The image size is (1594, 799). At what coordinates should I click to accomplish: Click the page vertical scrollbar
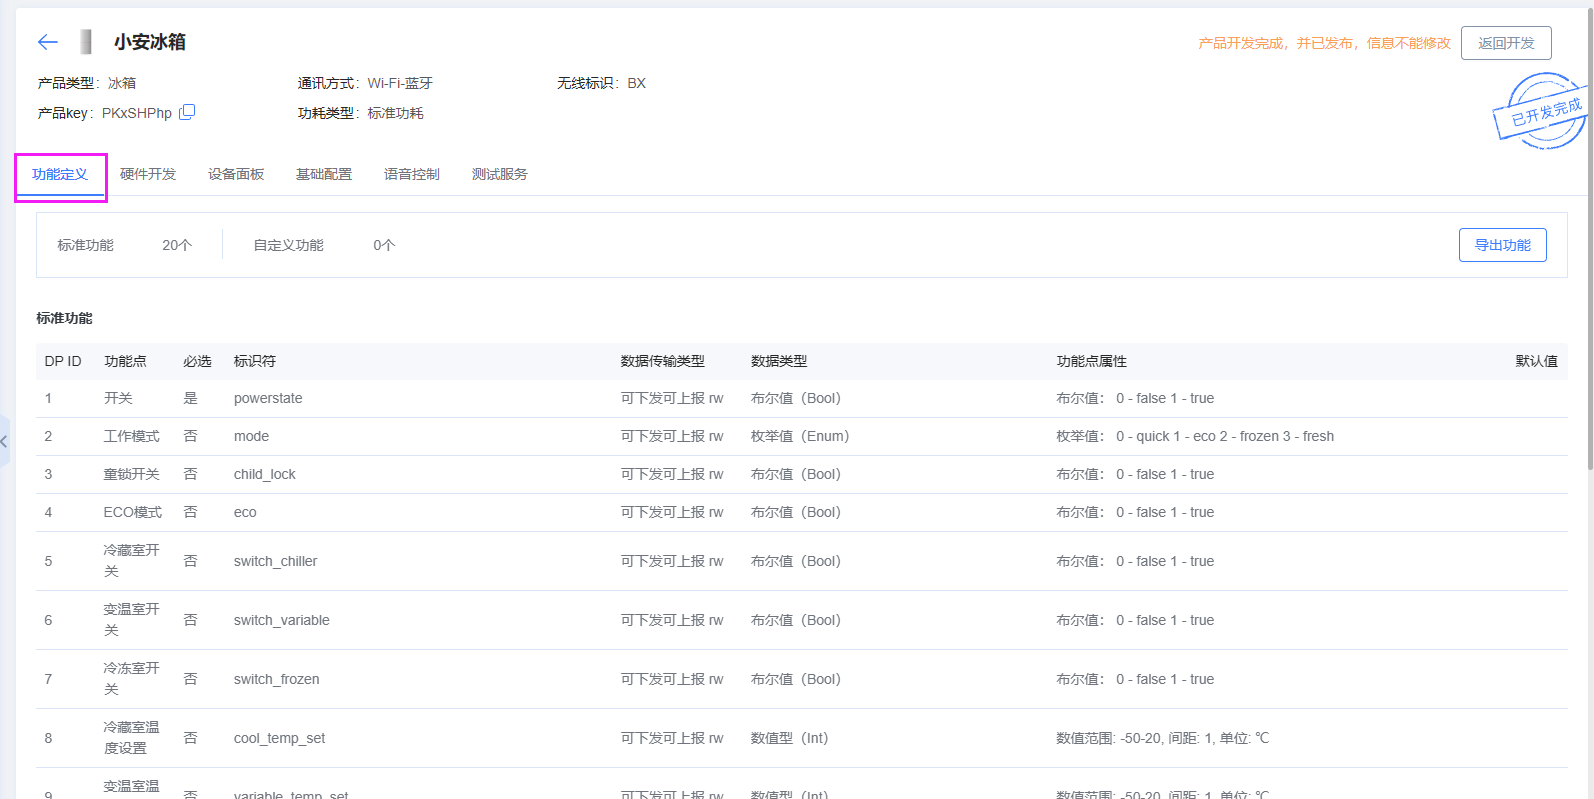point(1590,240)
